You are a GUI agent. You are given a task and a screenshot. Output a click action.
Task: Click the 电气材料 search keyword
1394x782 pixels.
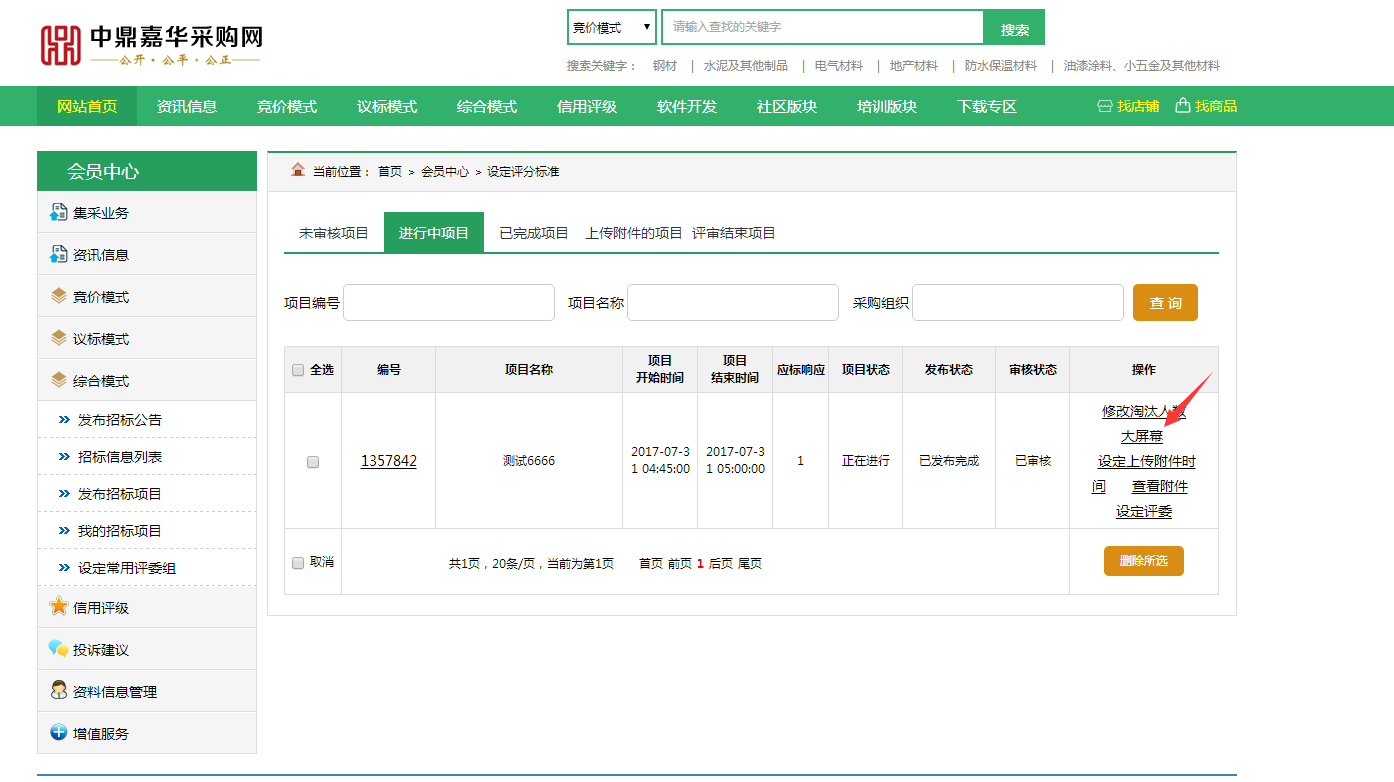(x=839, y=66)
